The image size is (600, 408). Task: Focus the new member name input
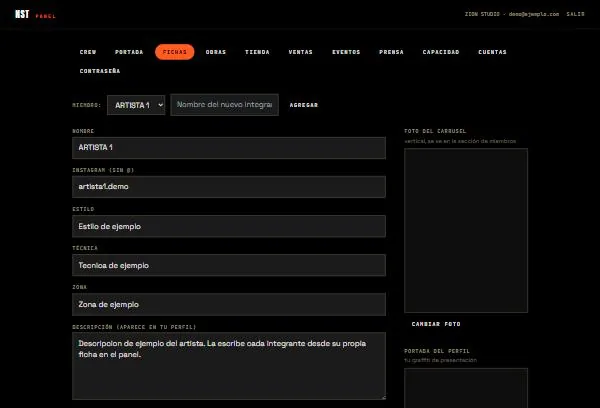tap(225, 104)
